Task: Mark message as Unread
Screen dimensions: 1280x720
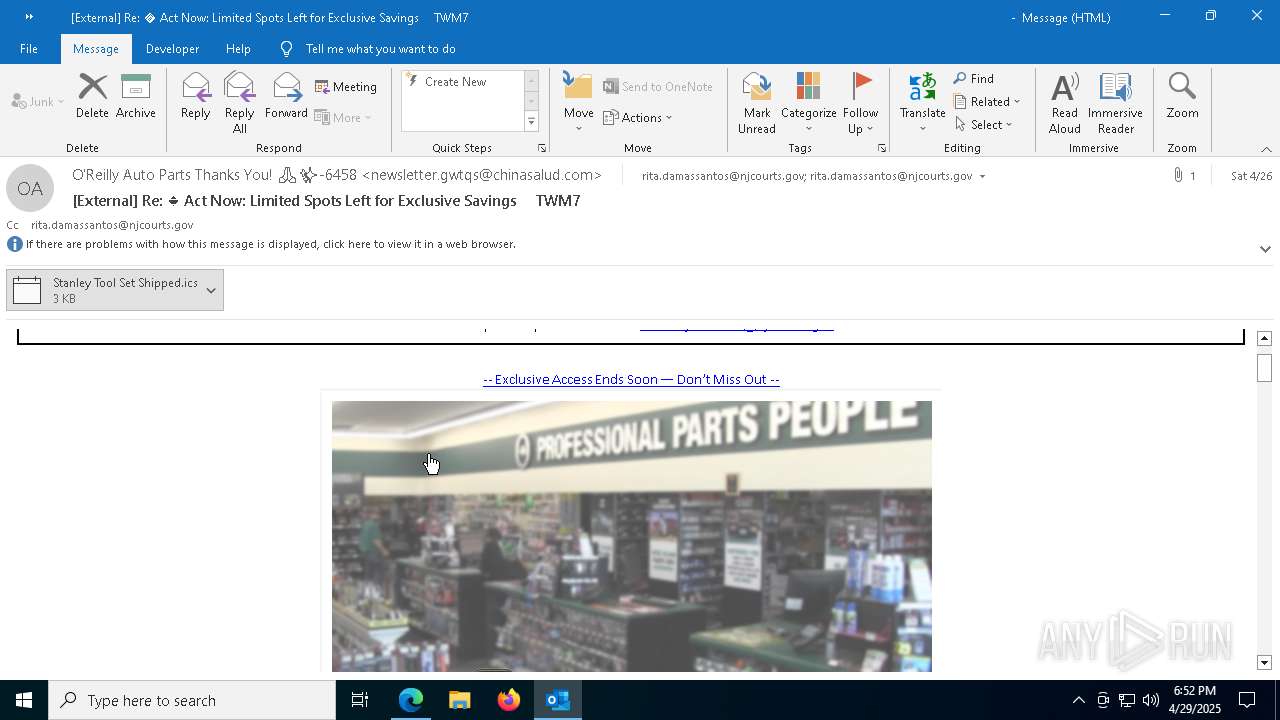Action: click(757, 103)
